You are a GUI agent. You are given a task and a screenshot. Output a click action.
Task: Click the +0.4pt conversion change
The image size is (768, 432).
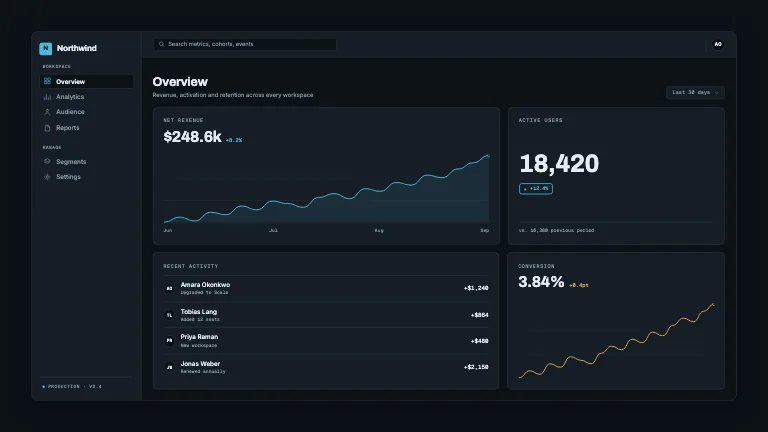(578, 285)
